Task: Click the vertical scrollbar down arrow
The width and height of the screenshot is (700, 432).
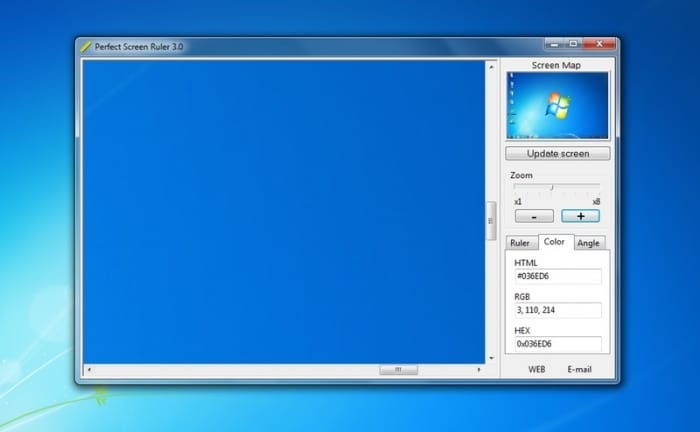Action: [x=491, y=357]
